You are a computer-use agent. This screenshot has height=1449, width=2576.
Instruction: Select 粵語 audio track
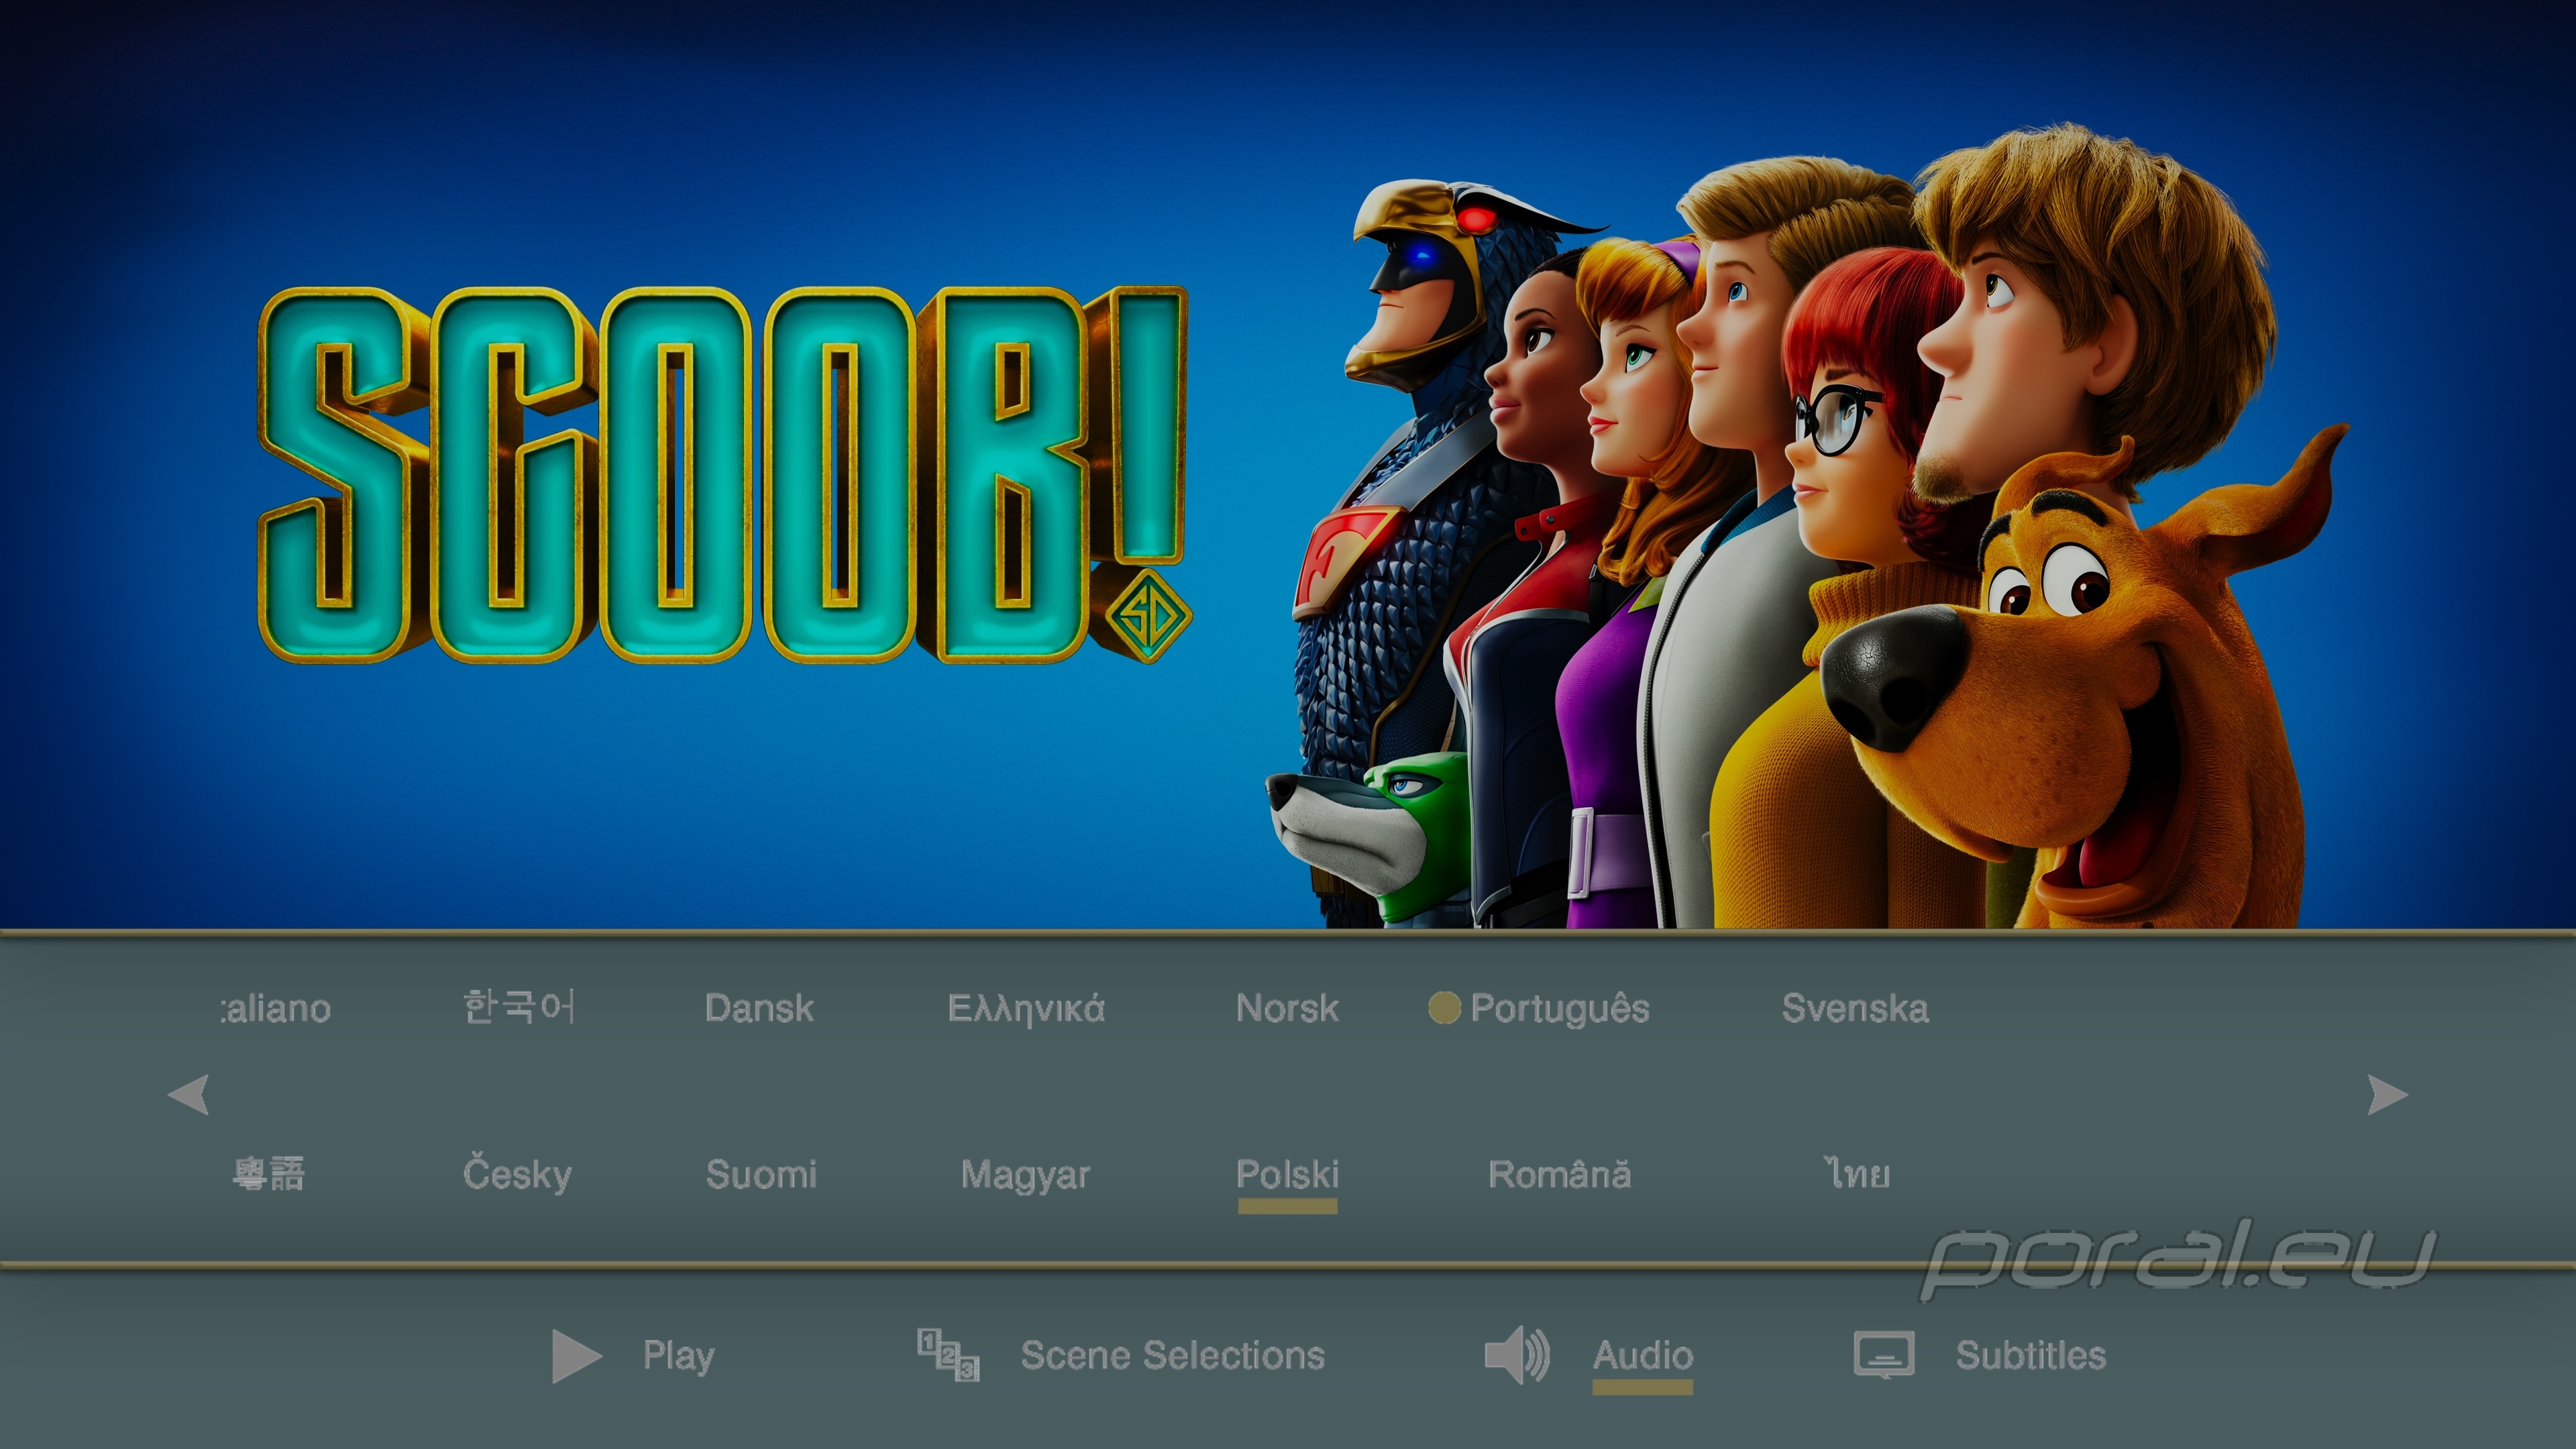268,1174
